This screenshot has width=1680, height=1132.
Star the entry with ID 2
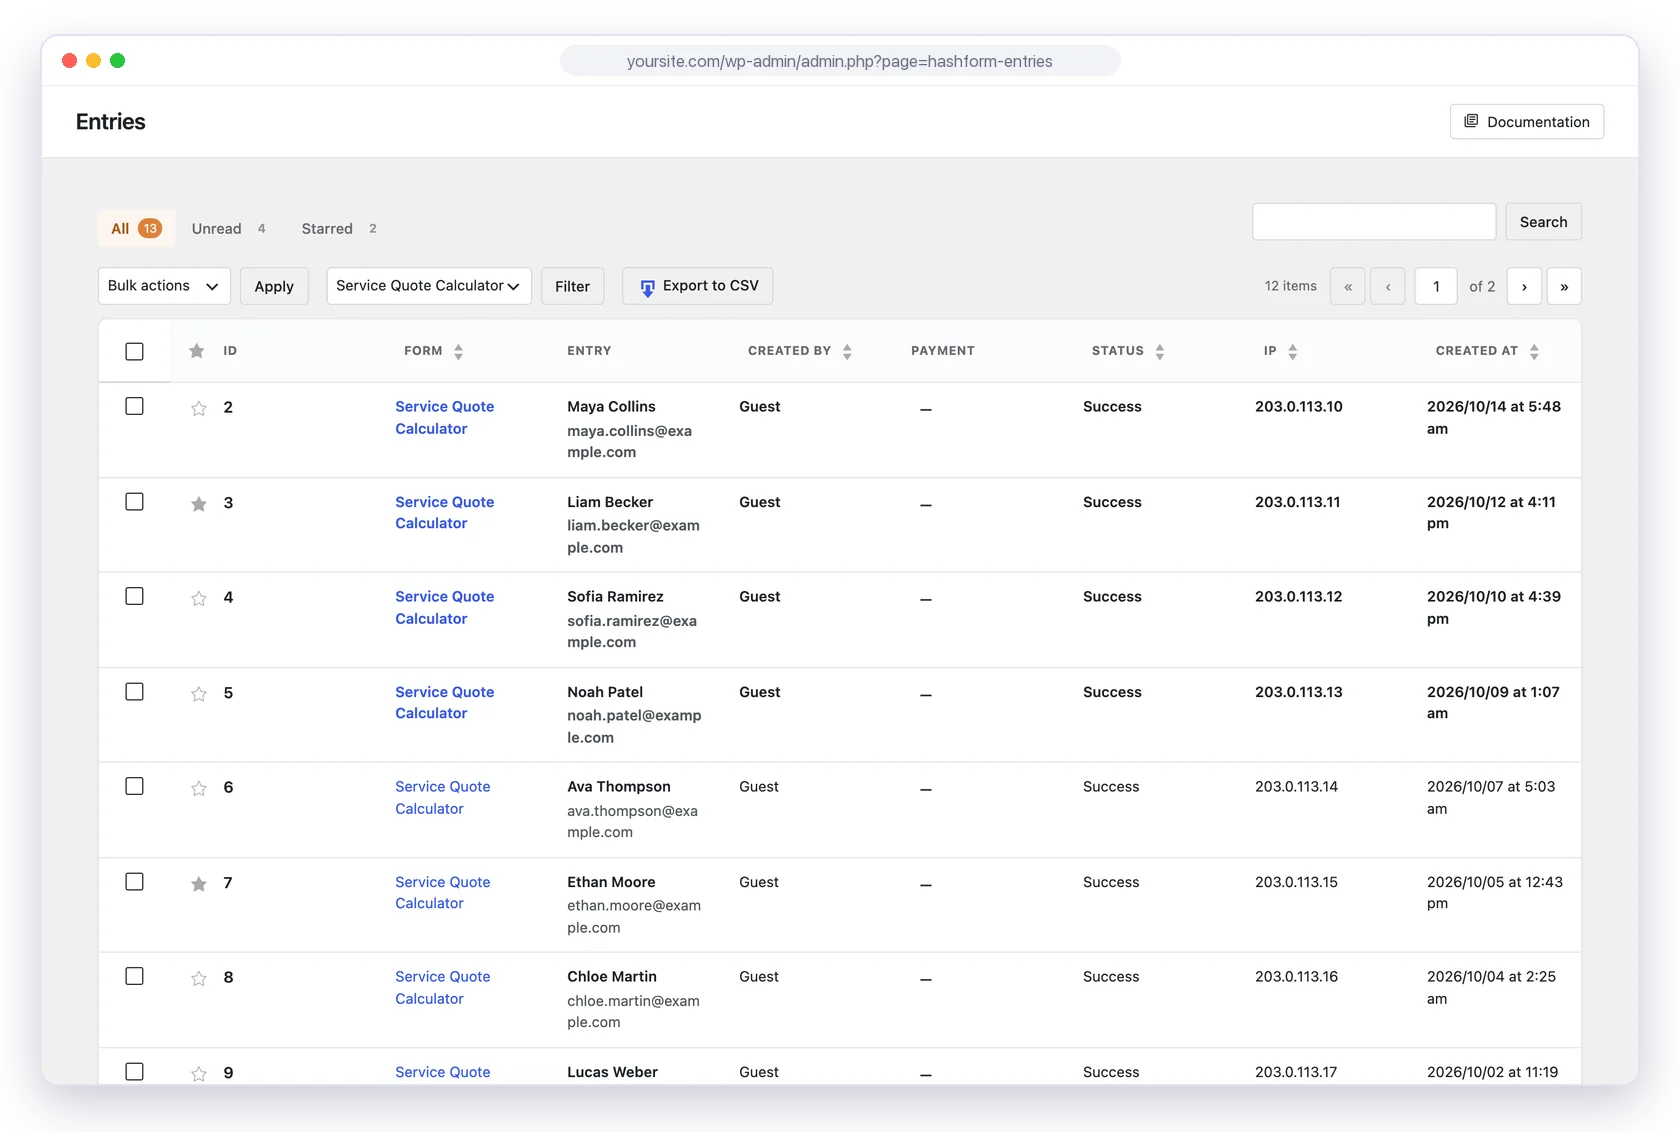[199, 408]
